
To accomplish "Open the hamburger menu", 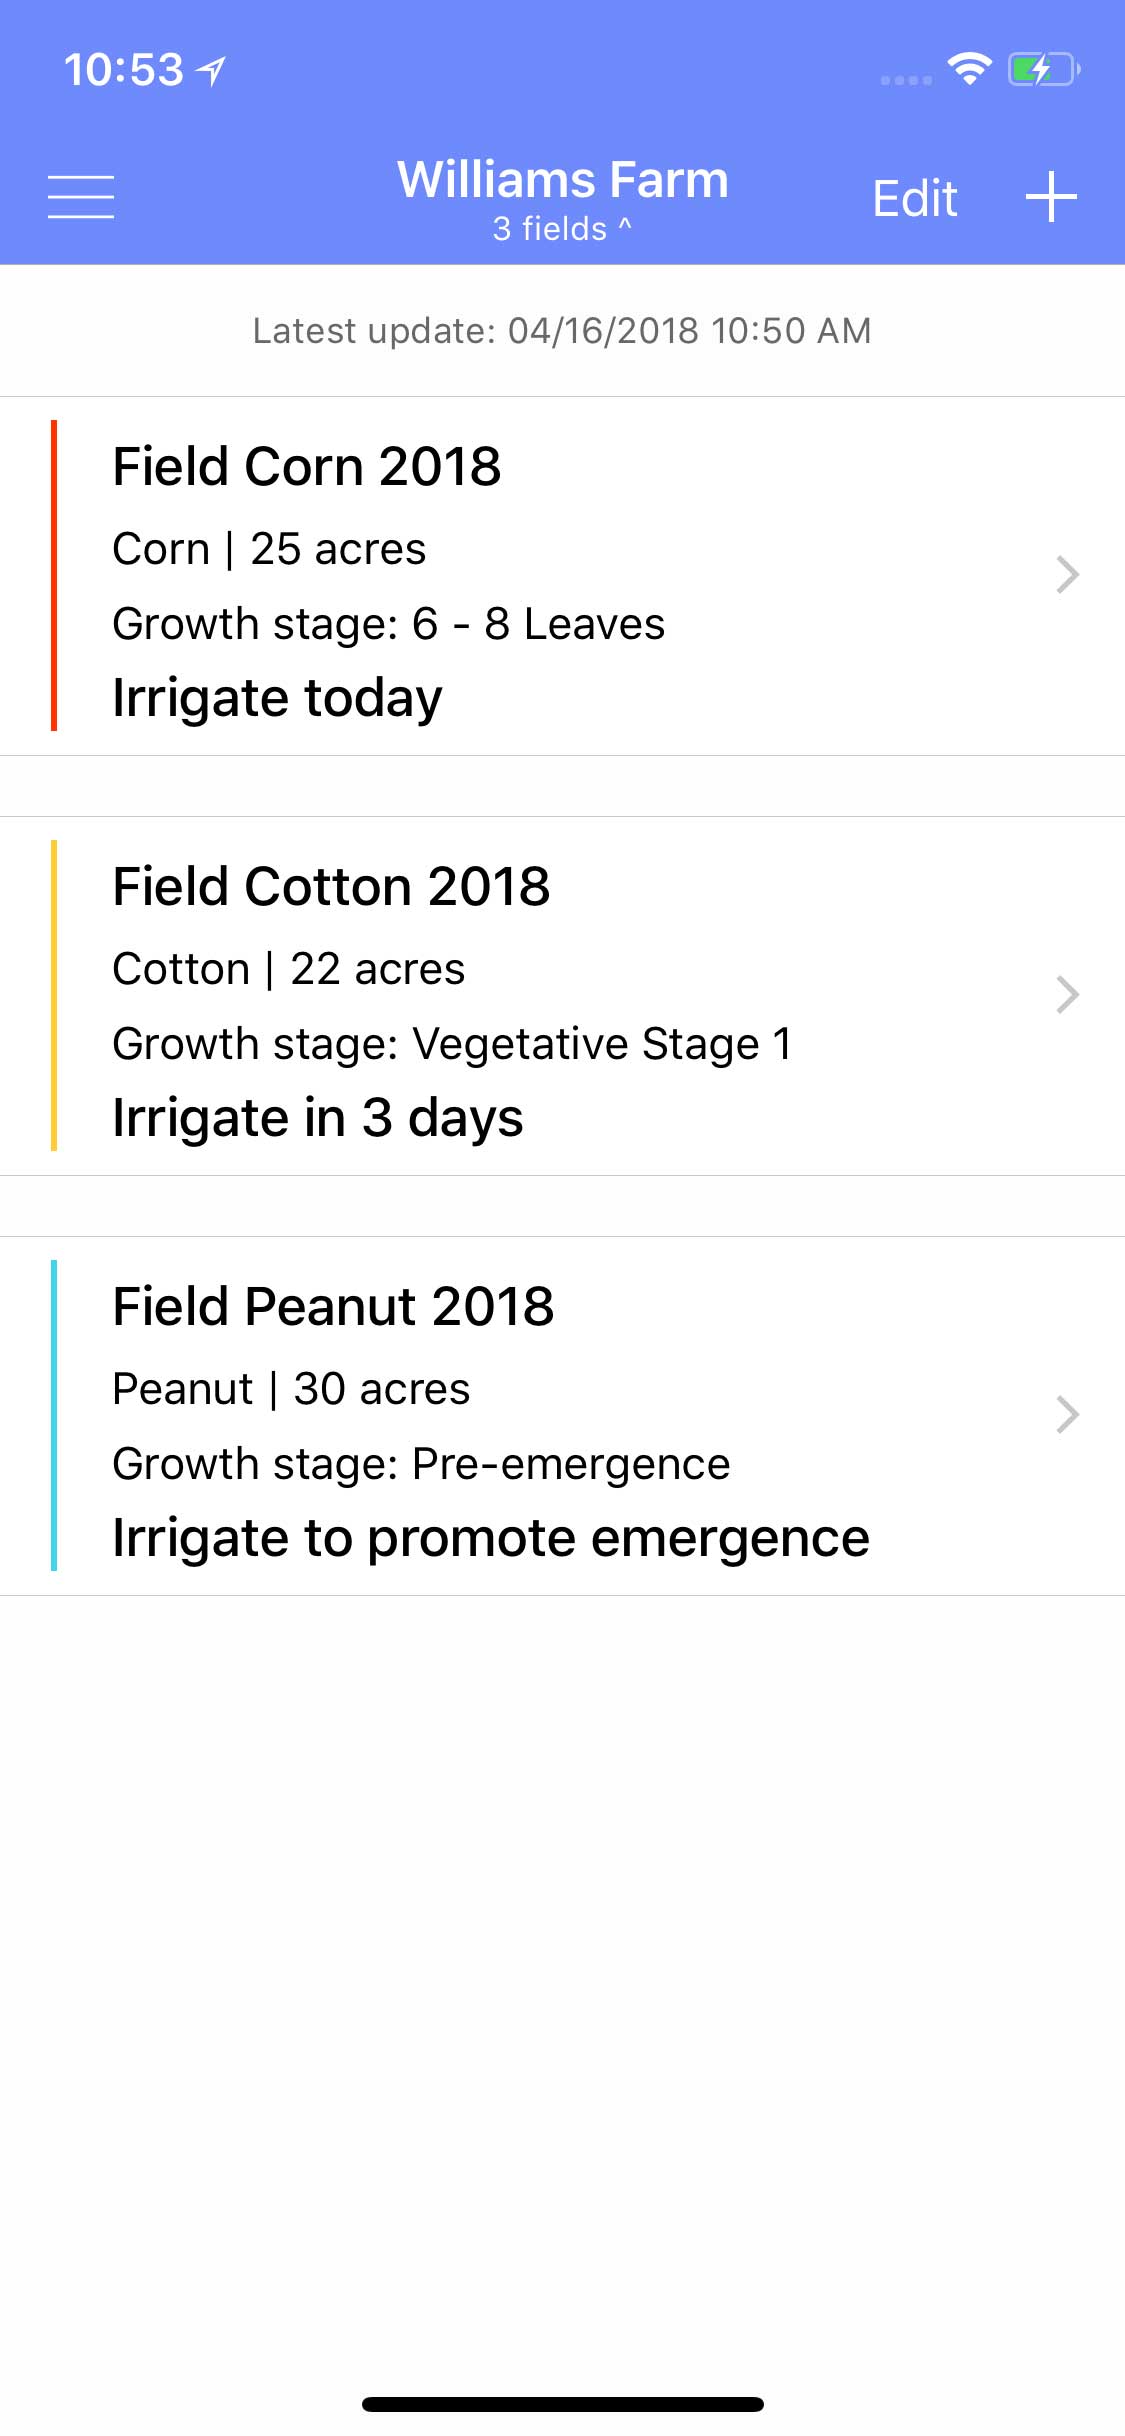I will click(81, 196).
